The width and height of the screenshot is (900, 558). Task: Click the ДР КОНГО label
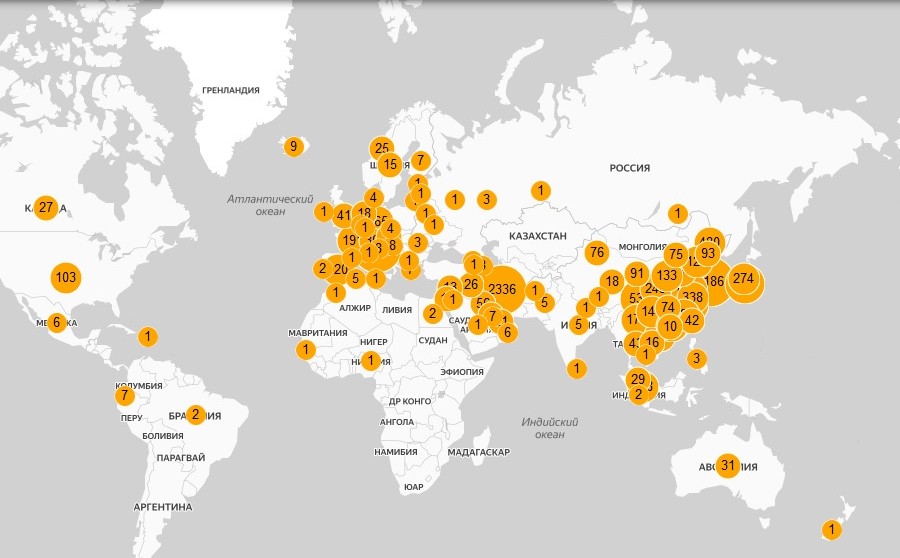pos(410,401)
